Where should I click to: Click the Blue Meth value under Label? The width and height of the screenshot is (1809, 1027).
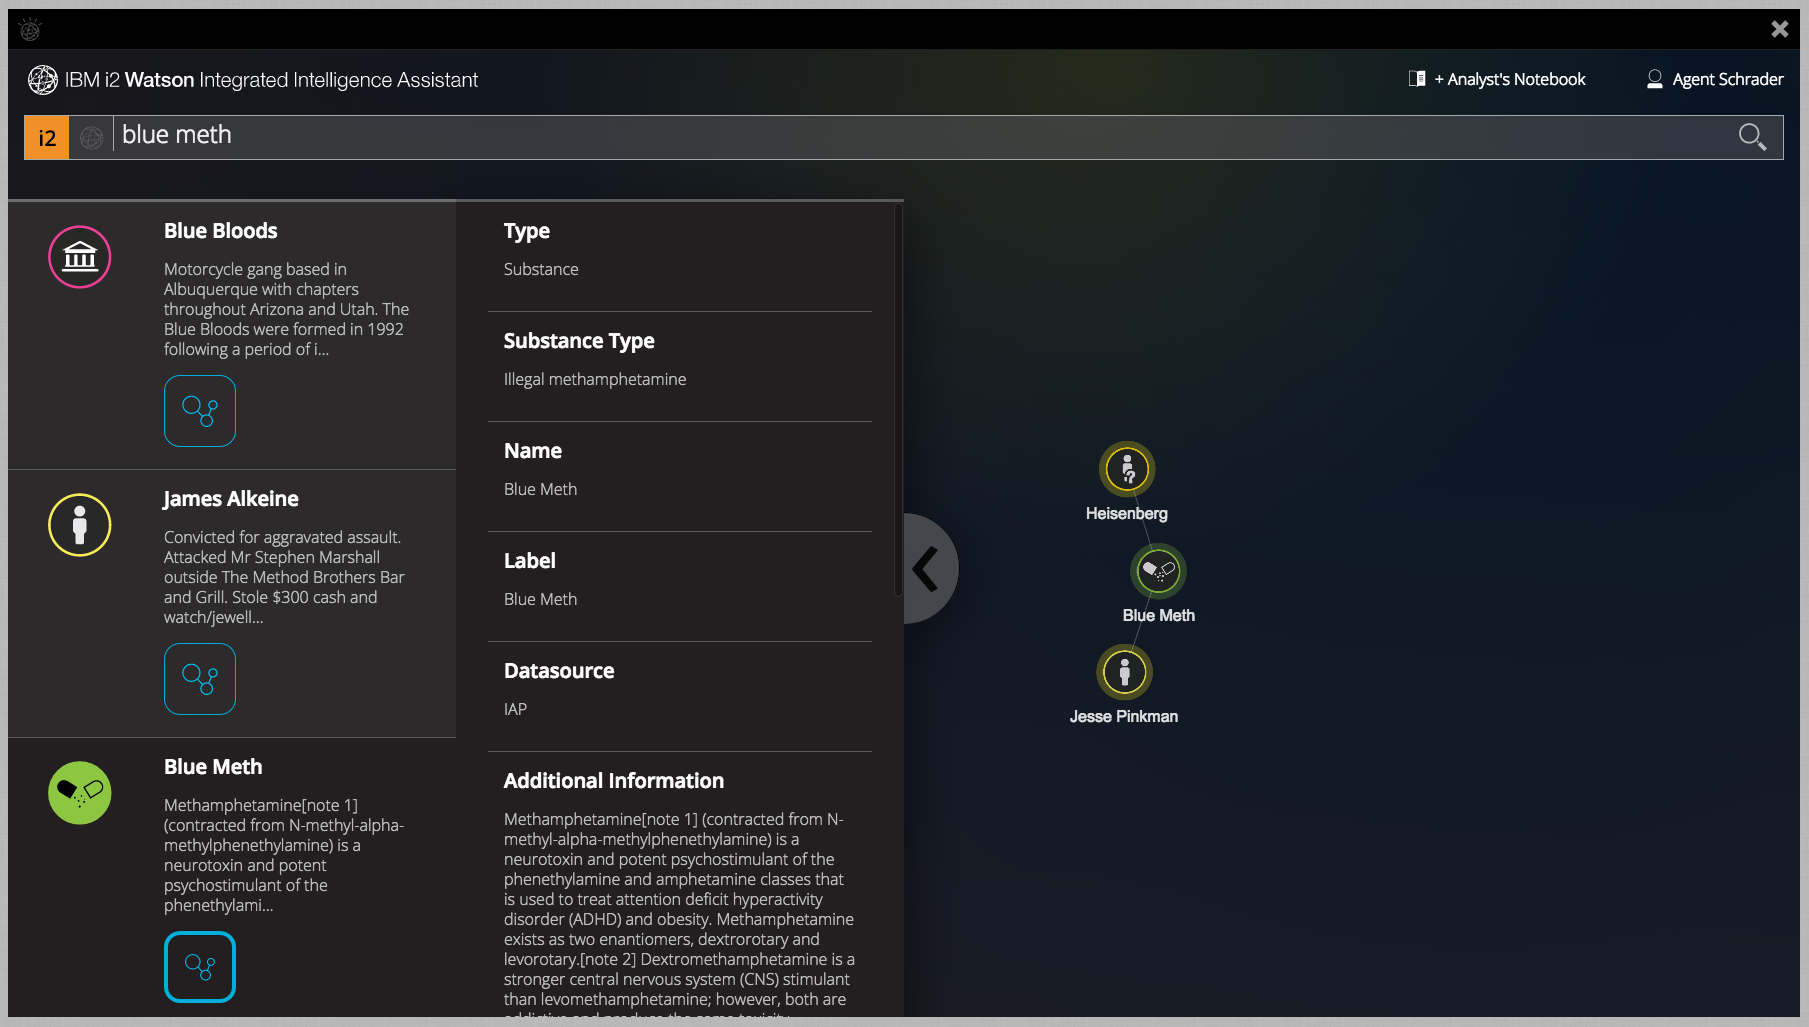(540, 599)
